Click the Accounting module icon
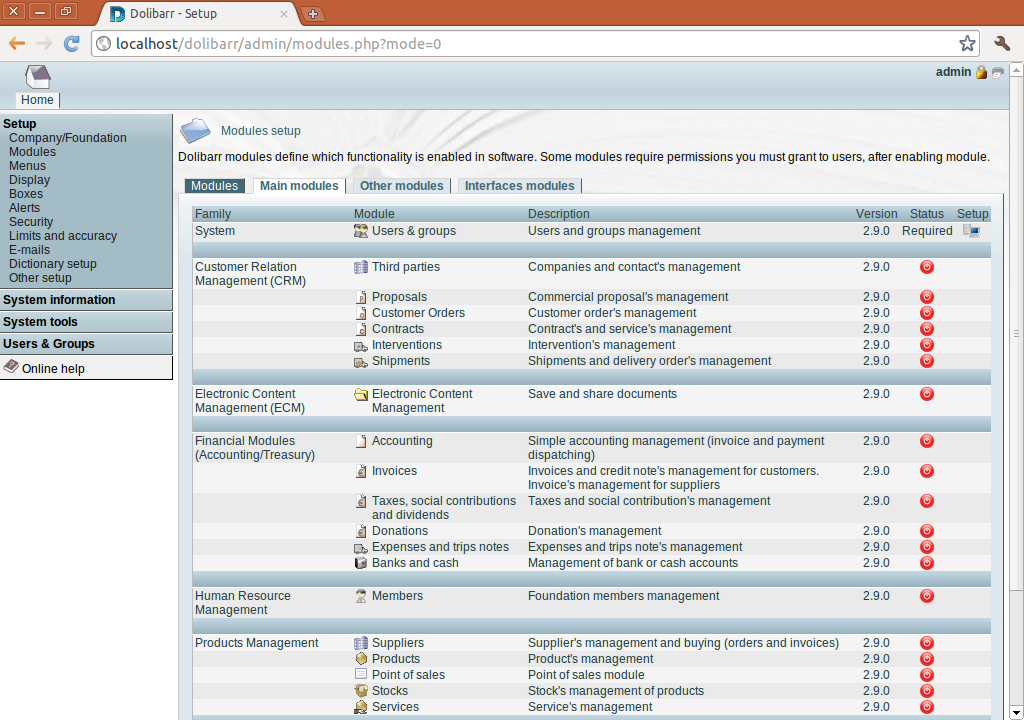This screenshot has height=720, width=1024. pyautogui.click(x=360, y=441)
